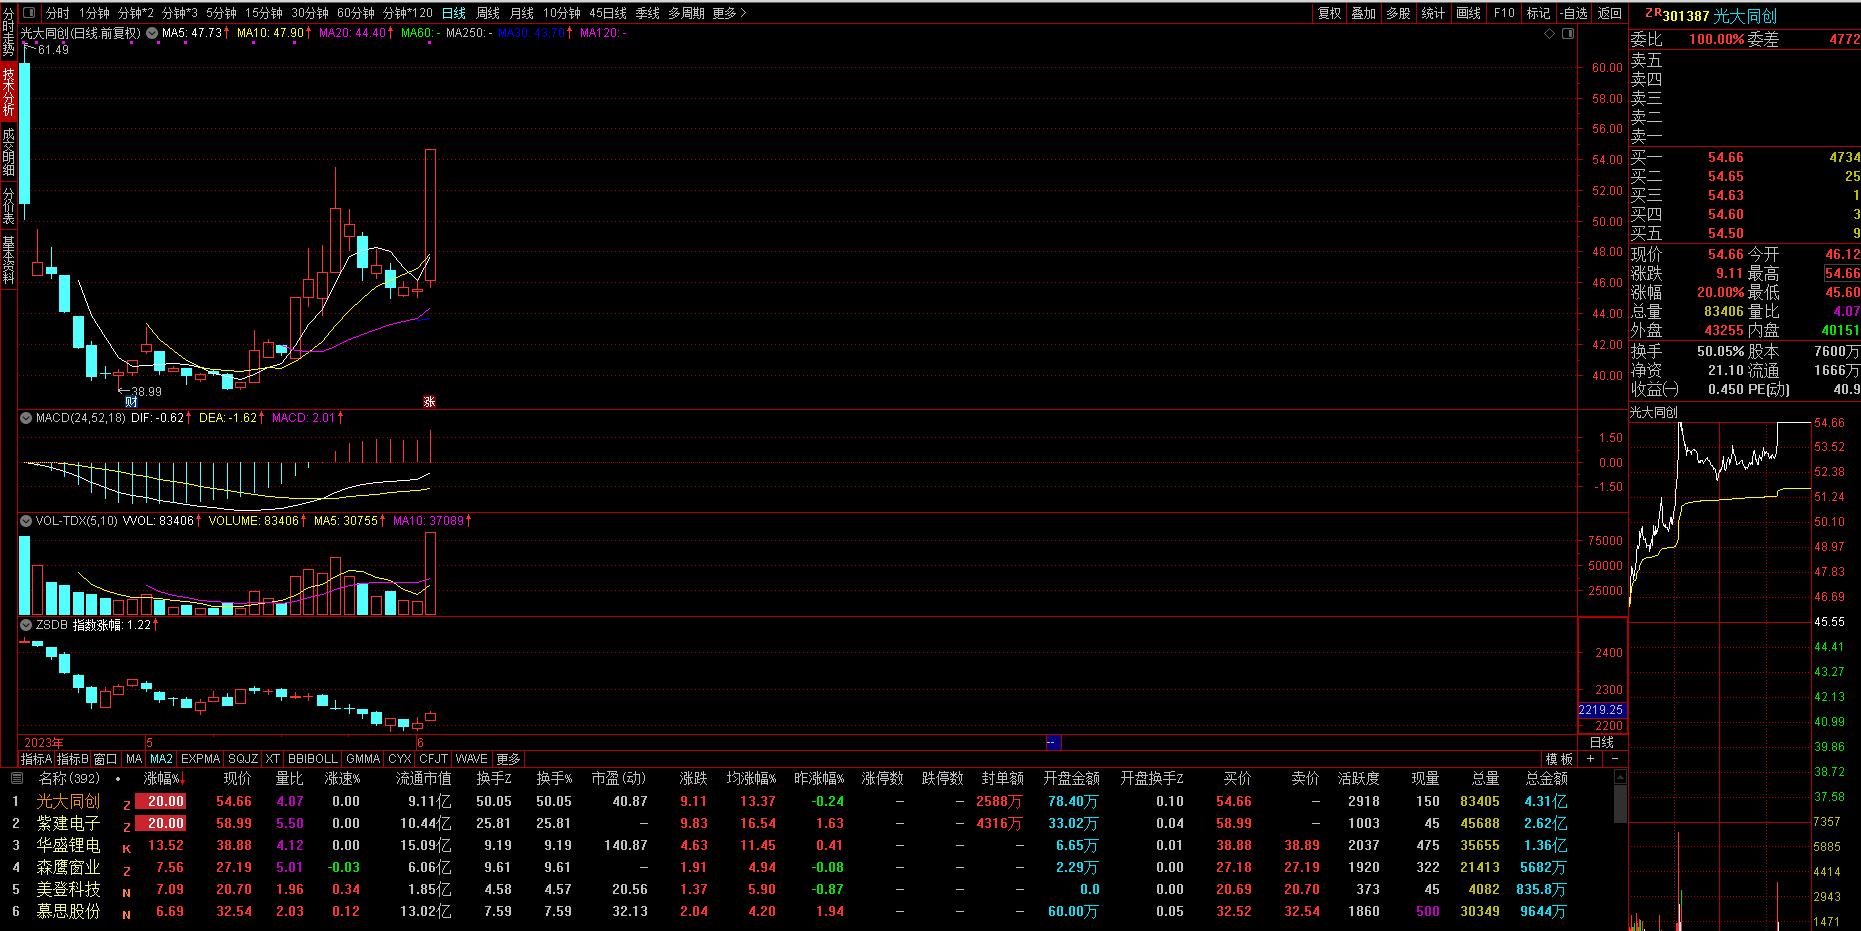Select the 15分钟 chart period
Viewport: 1861px width, 931px height.
(x=264, y=13)
